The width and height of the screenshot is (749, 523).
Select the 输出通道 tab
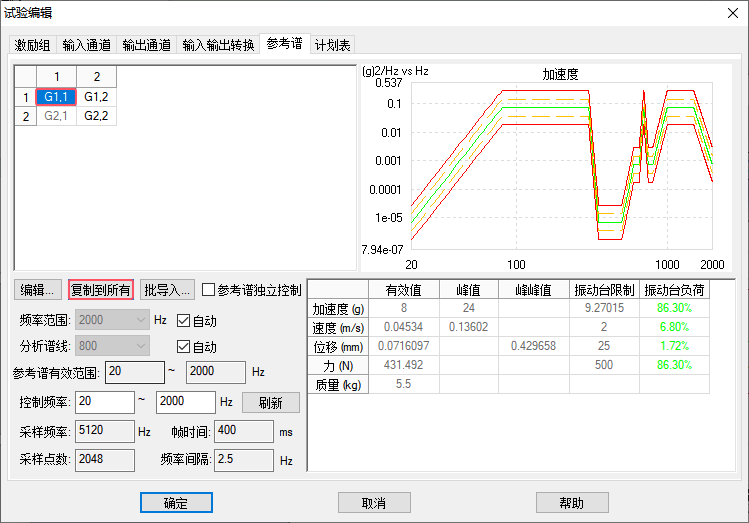tap(147, 45)
